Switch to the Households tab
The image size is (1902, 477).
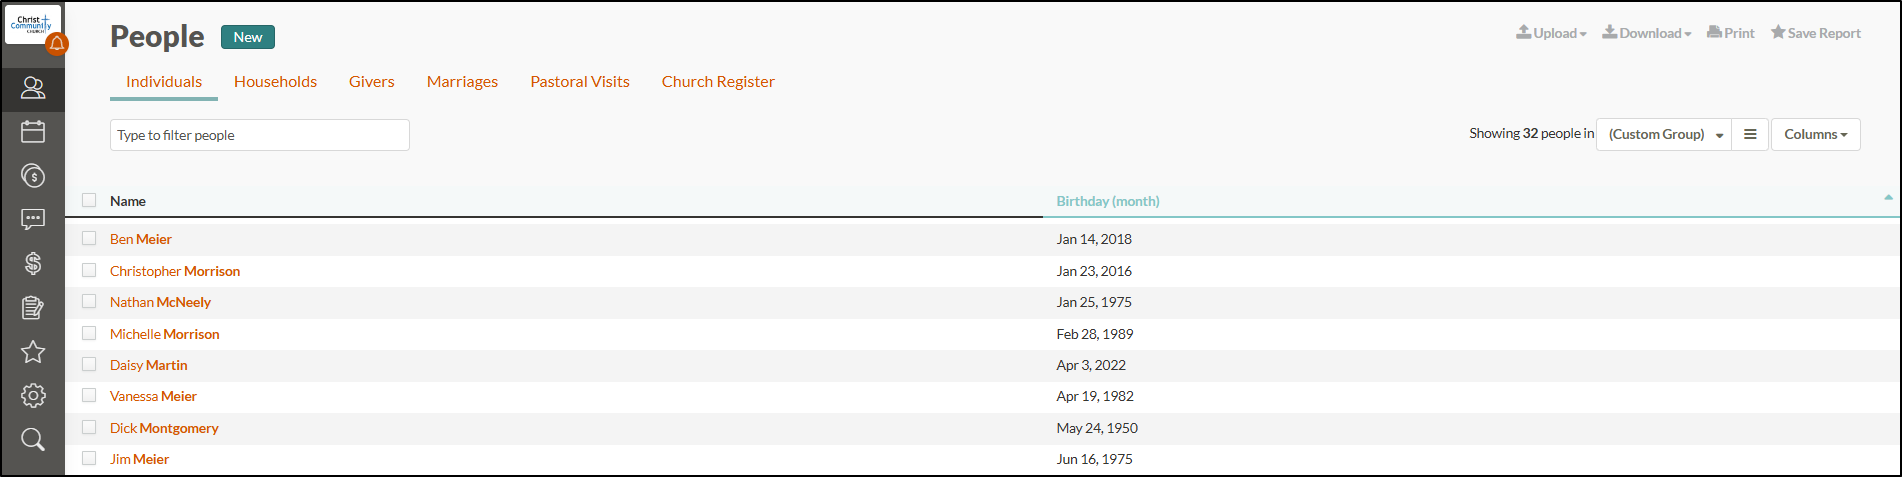pyautogui.click(x=275, y=82)
